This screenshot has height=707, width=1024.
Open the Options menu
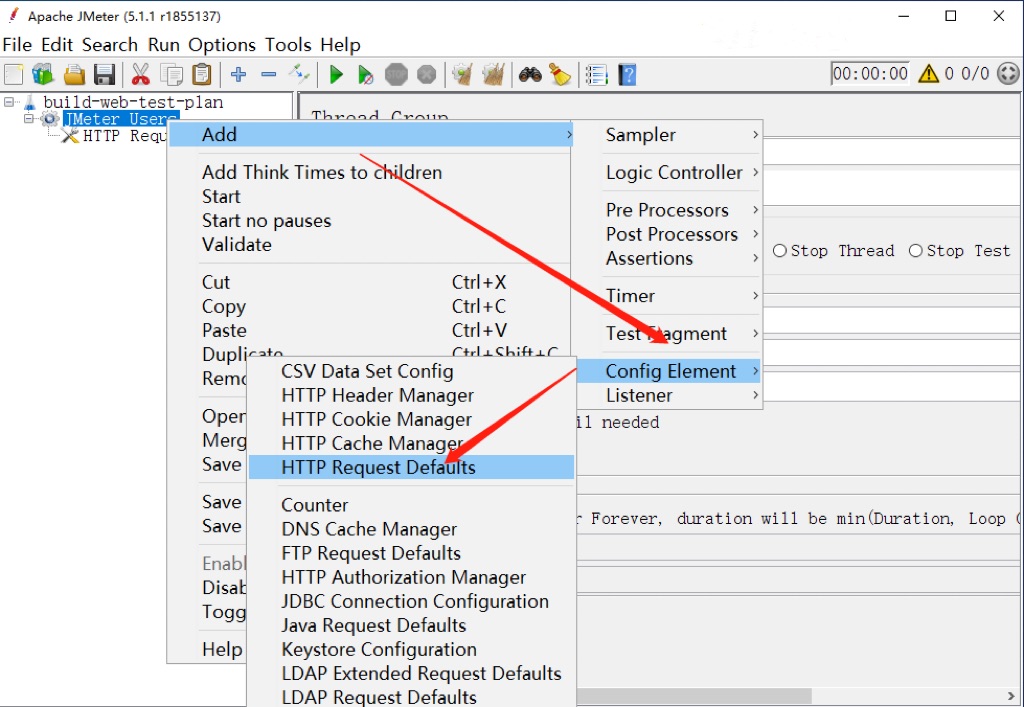point(222,44)
